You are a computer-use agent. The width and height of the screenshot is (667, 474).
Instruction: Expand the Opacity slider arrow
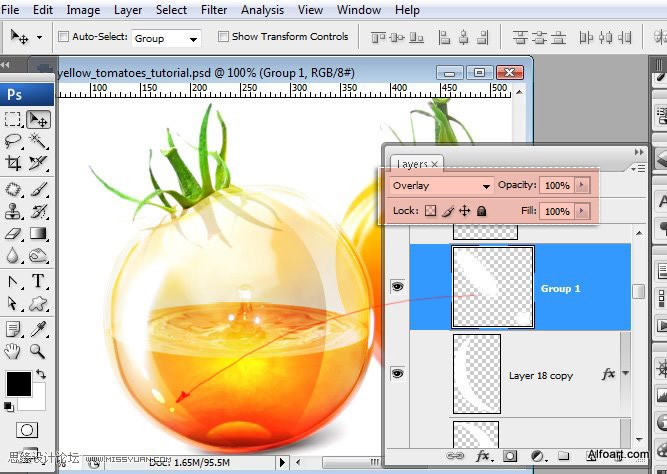(582, 185)
